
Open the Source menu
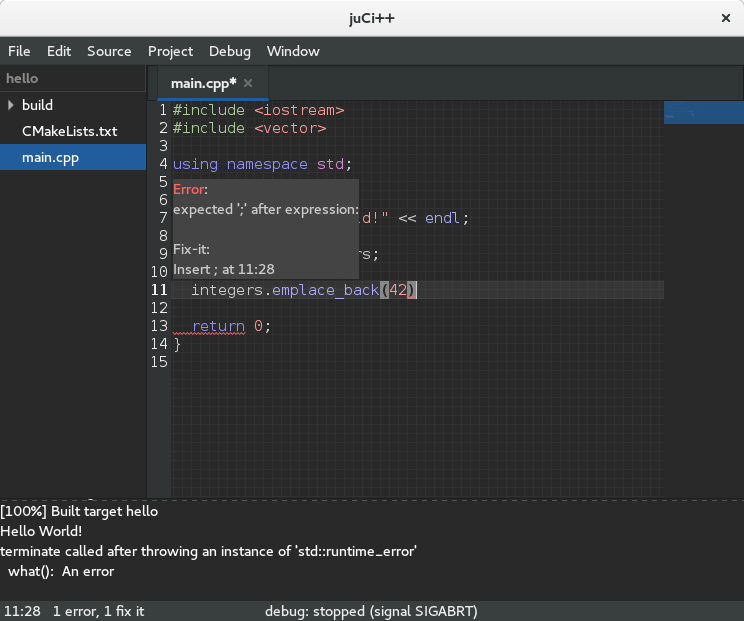(x=109, y=51)
